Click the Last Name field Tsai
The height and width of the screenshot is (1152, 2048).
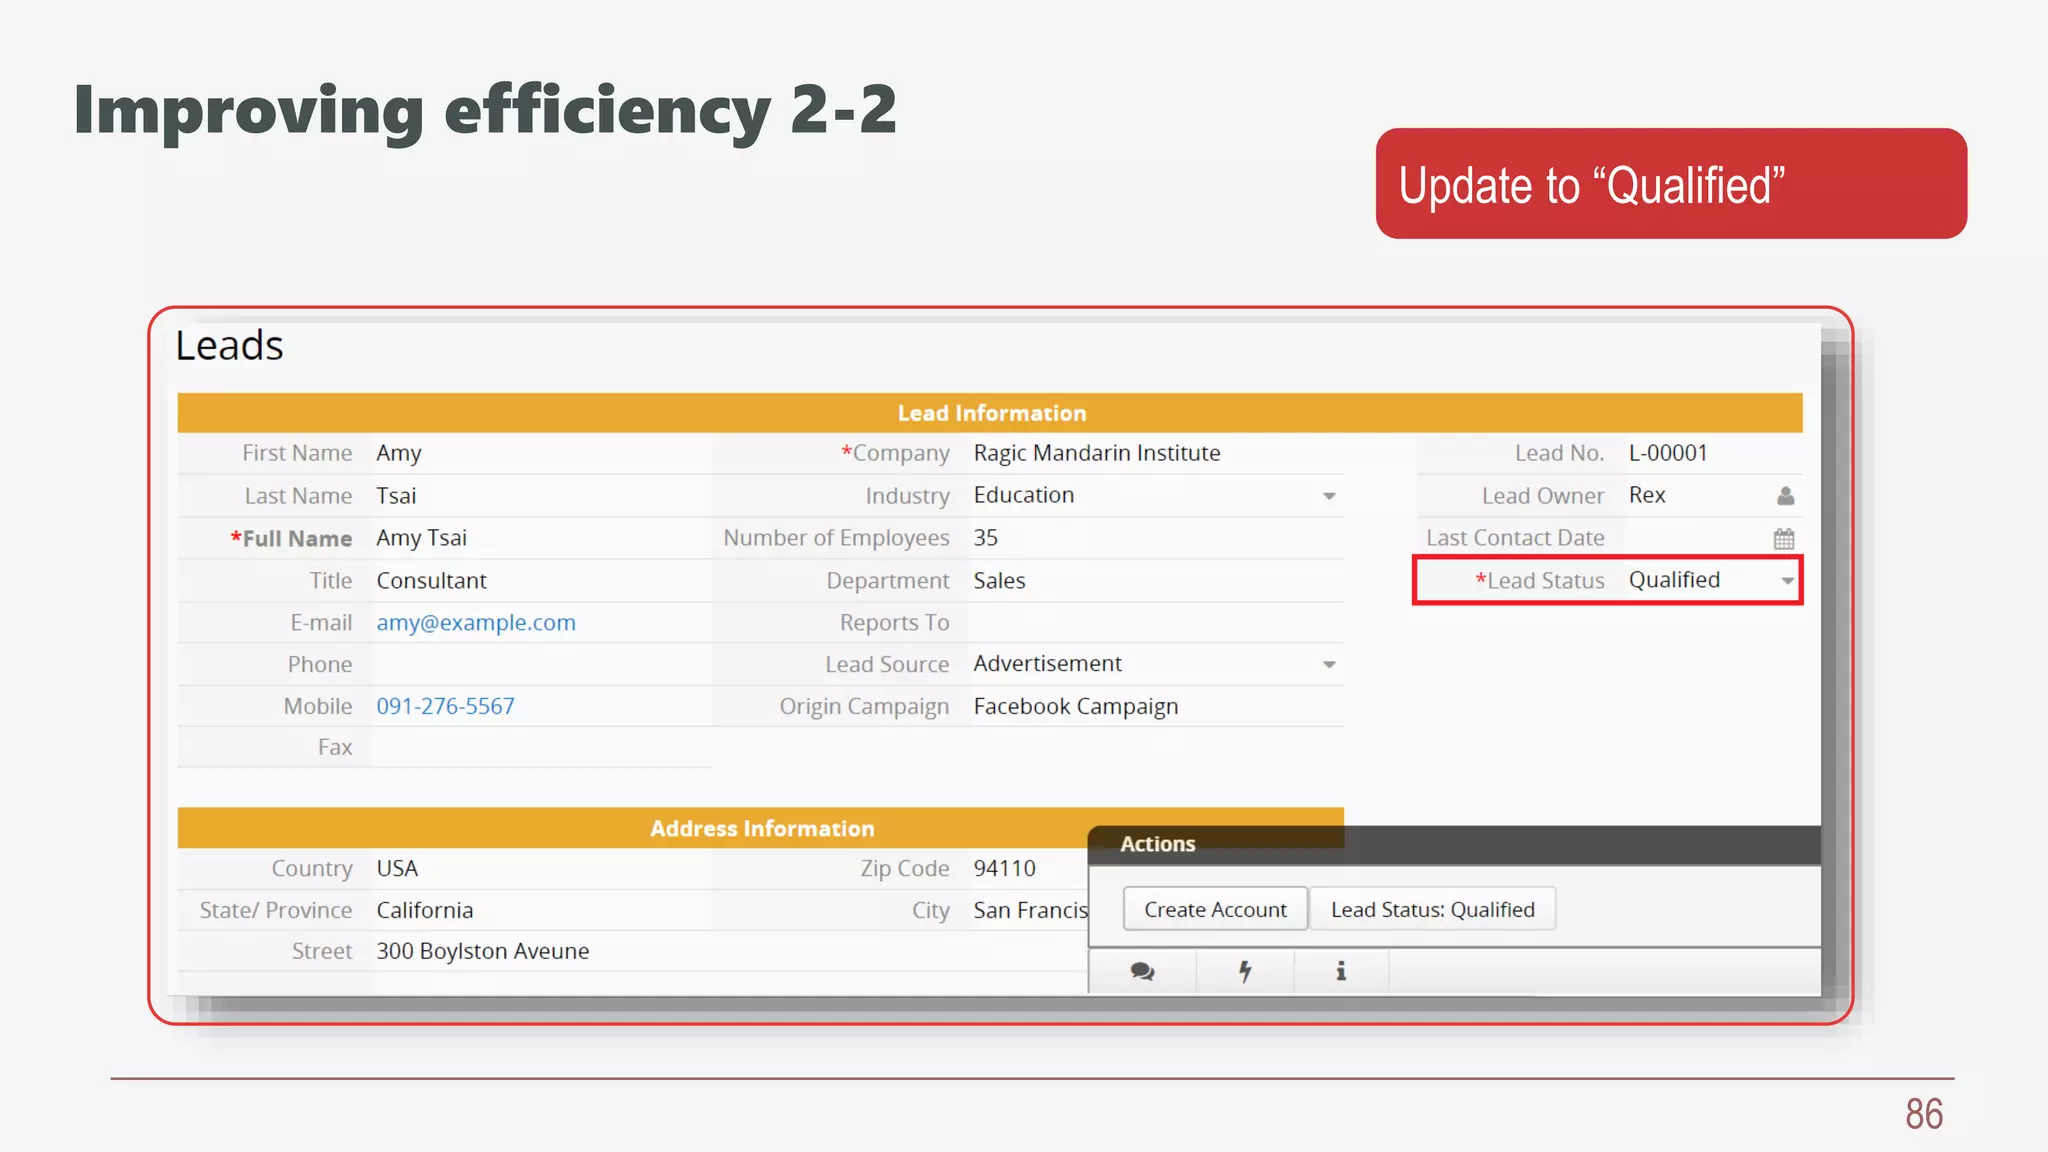click(541, 496)
